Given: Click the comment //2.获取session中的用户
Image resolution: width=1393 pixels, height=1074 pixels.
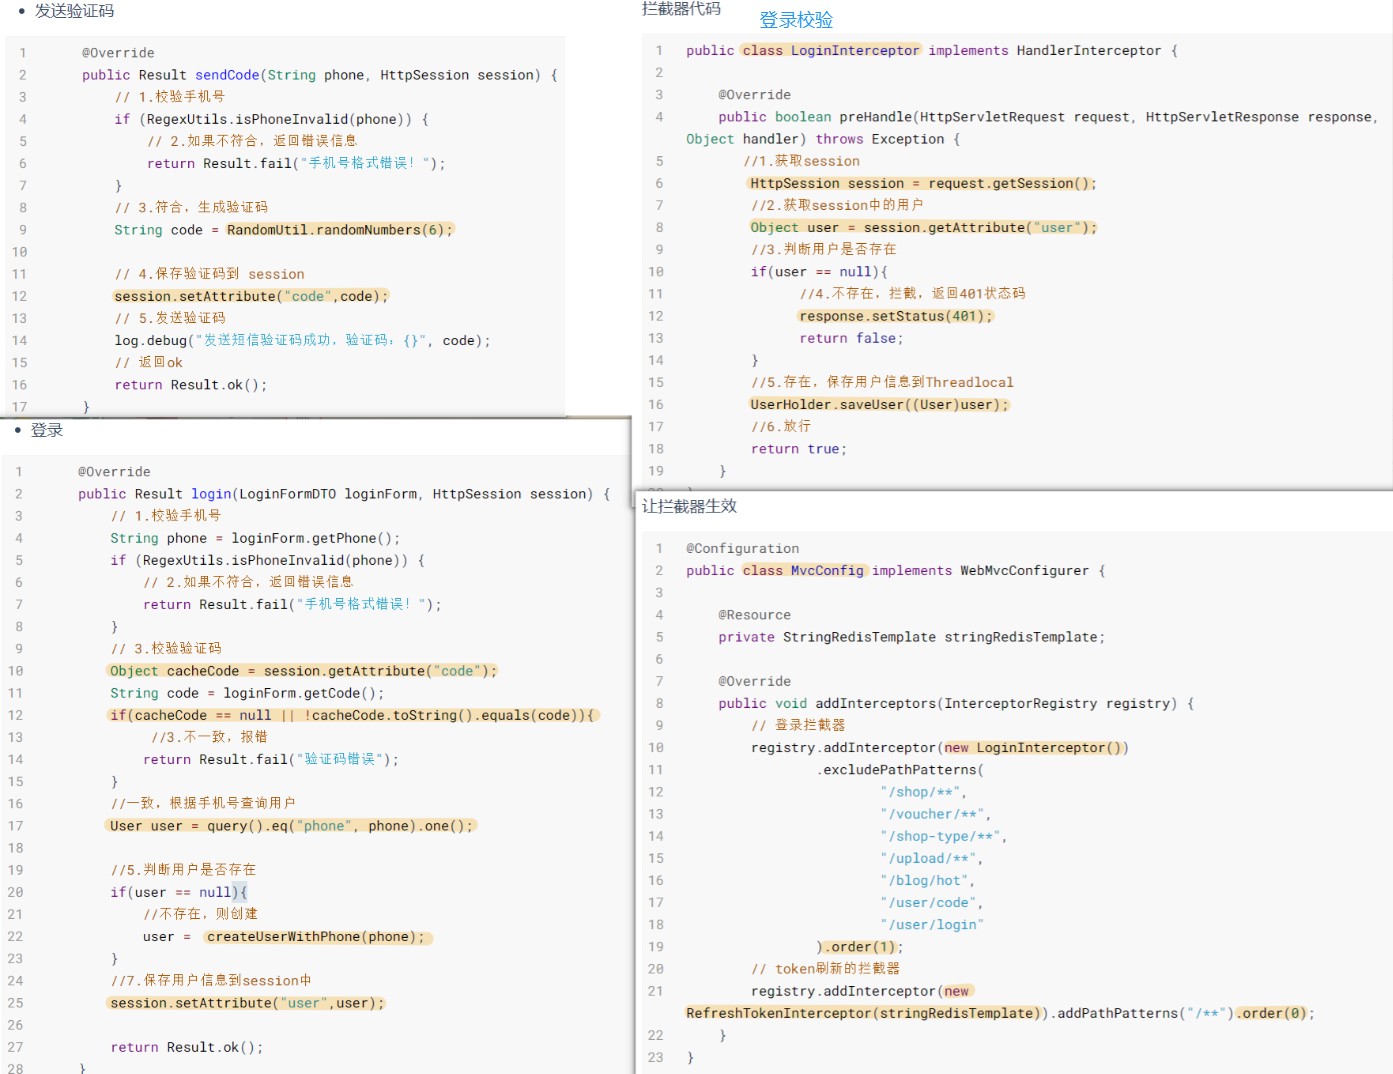Looking at the screenshot, I should click(837, 205).
